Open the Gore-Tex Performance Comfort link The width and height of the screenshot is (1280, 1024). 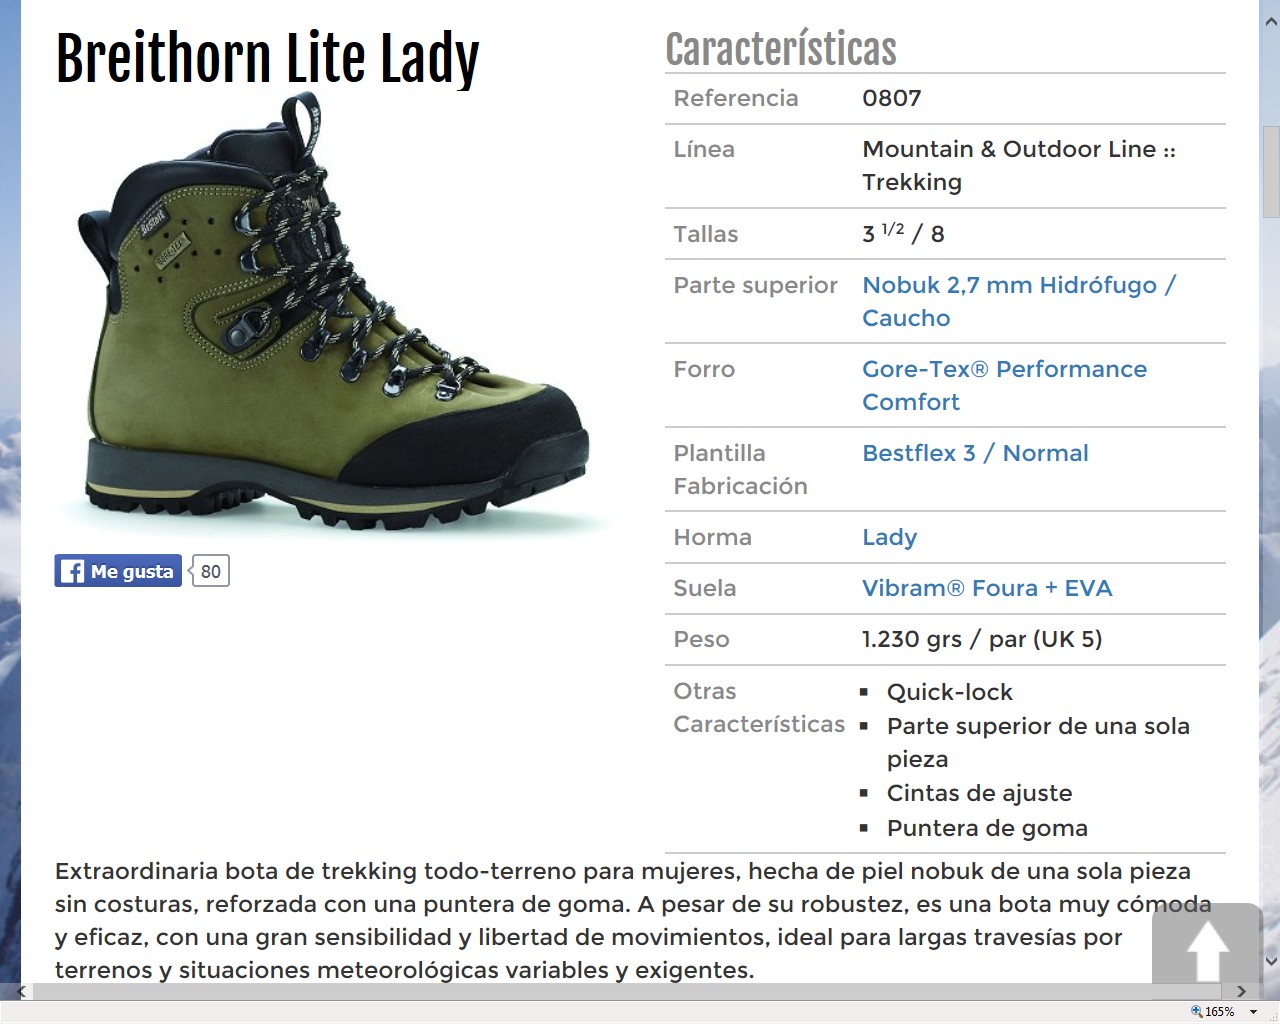[x=1004, y=385]
